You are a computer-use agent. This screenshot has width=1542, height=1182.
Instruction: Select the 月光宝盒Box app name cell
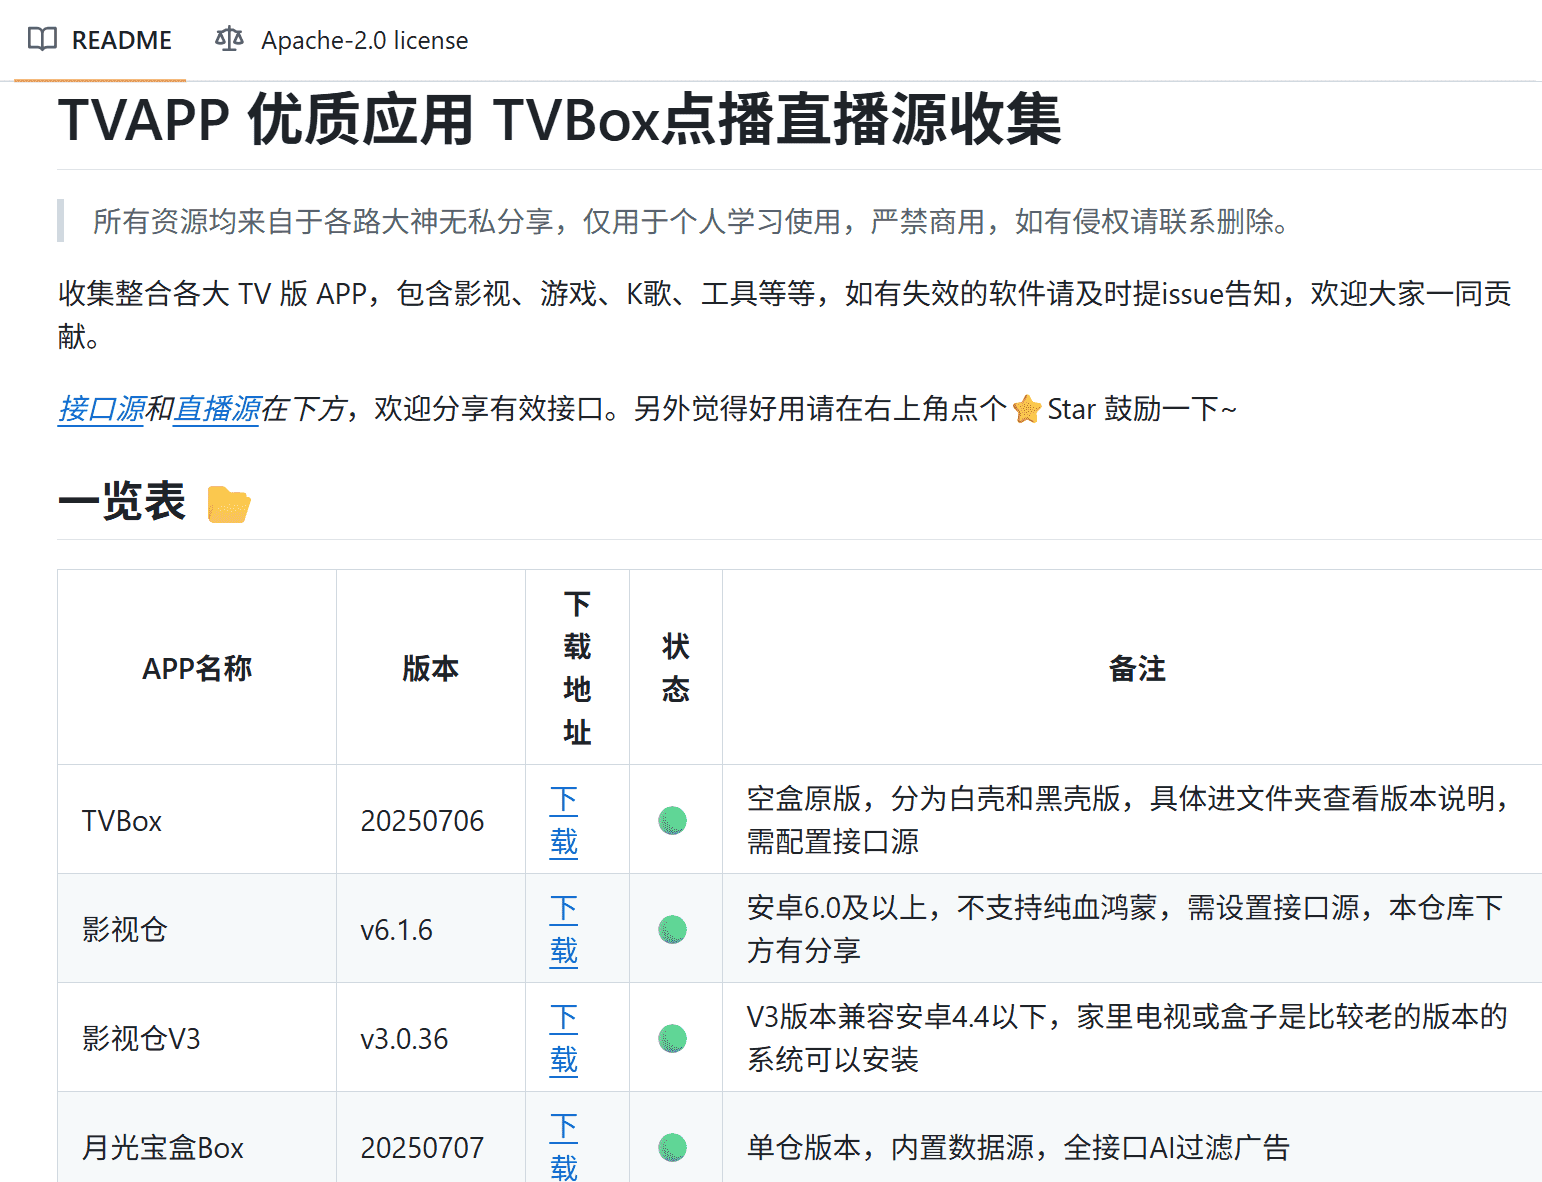pos(197,1137)
